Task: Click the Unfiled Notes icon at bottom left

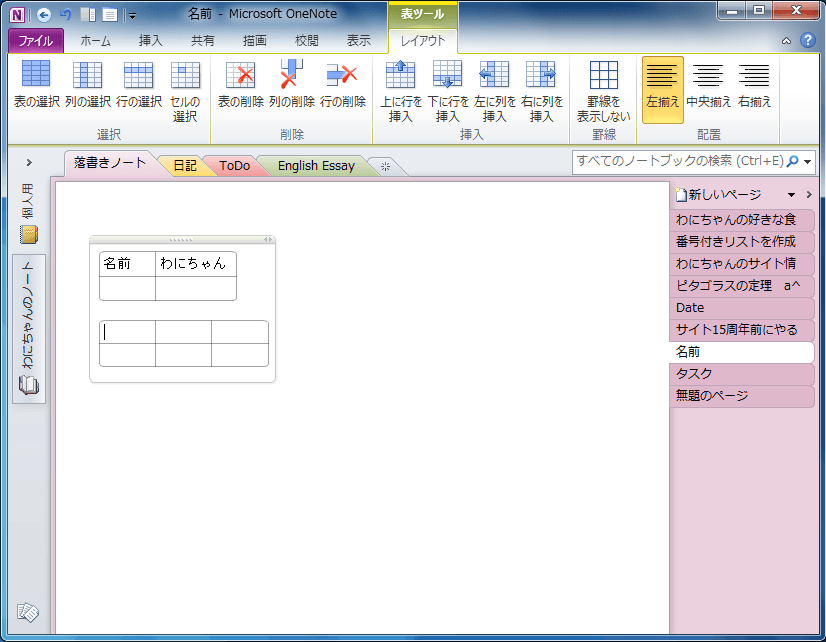Action: [28, 612]
